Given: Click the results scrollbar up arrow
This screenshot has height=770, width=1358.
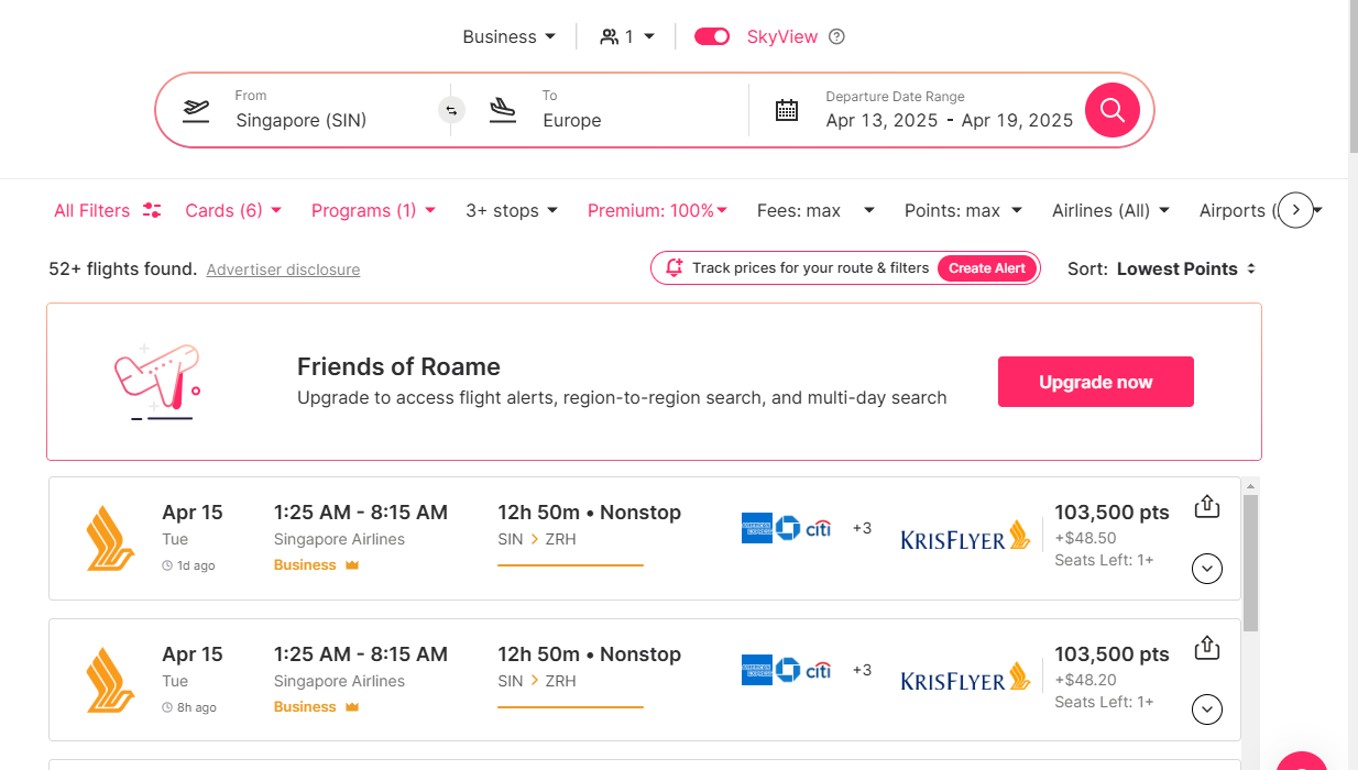Looking at the screenshot, I should click(1250, 486).
